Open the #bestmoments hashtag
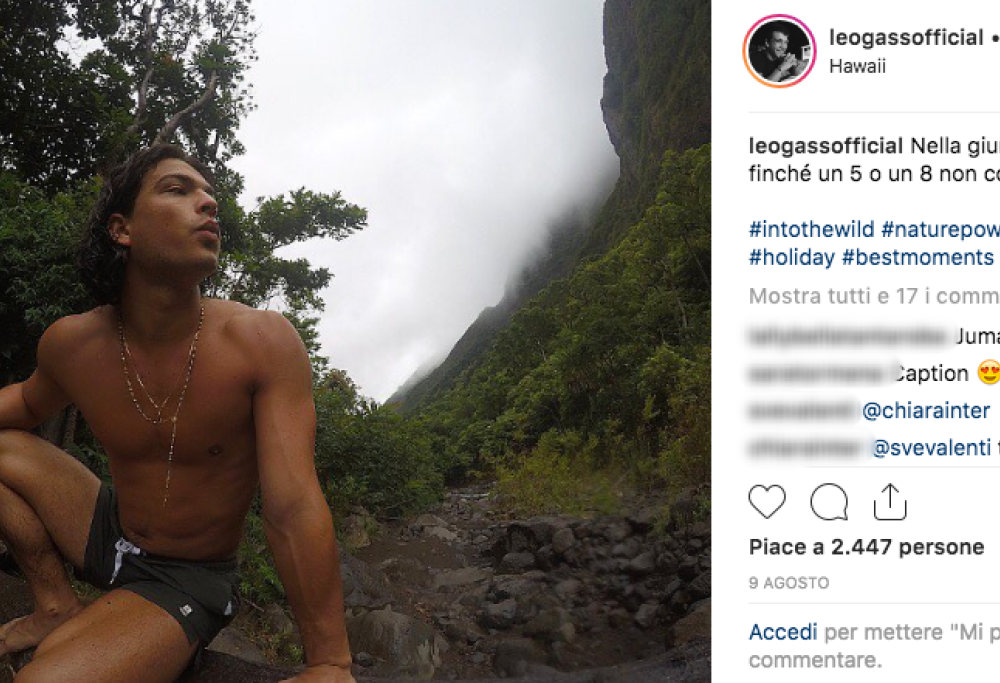Image resolution: width=1000 pixels, height=683 pixels. pos(917,257)
